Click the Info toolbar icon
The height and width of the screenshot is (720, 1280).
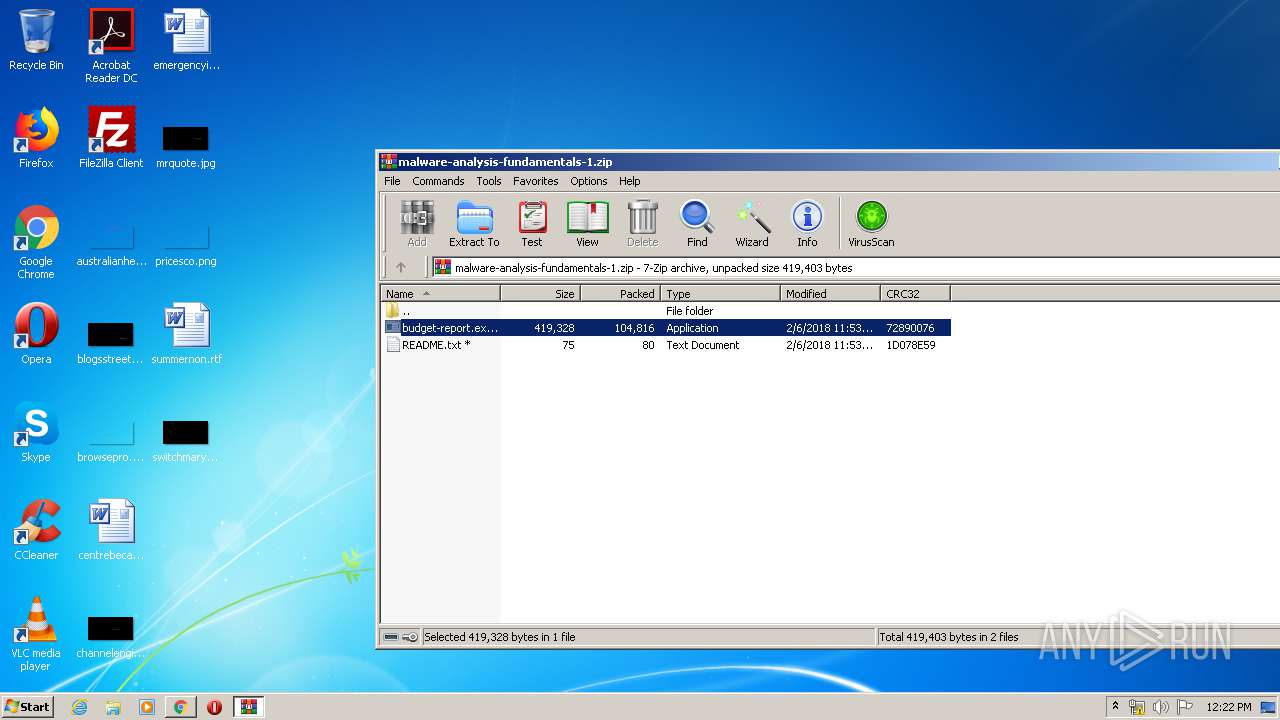point(807,224)
